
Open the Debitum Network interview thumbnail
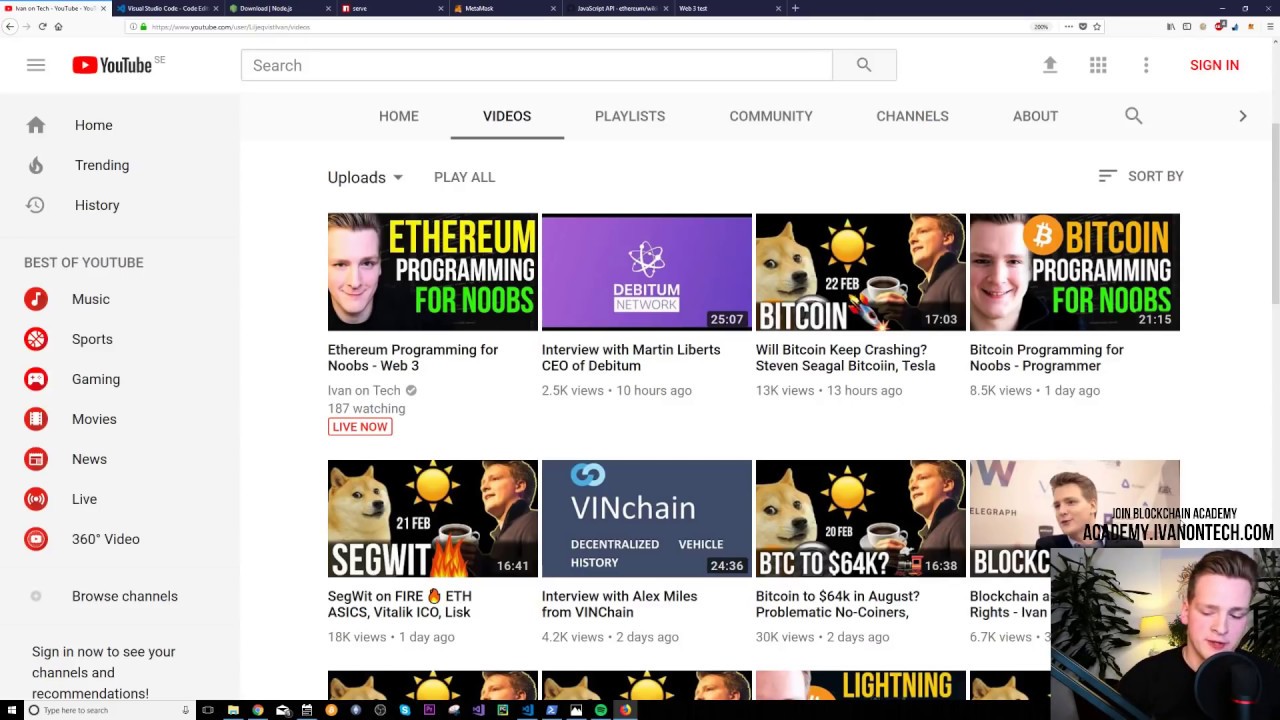[x=646, y=272]
